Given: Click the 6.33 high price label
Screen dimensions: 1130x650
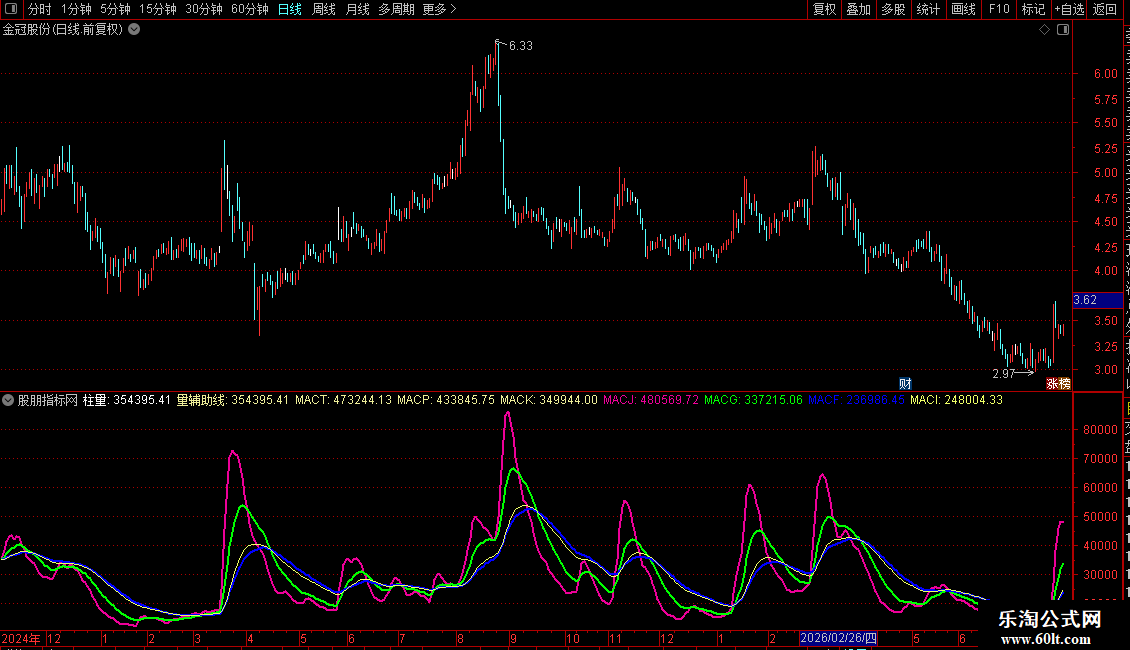Looking at the screenshot, I should [520, 45].
